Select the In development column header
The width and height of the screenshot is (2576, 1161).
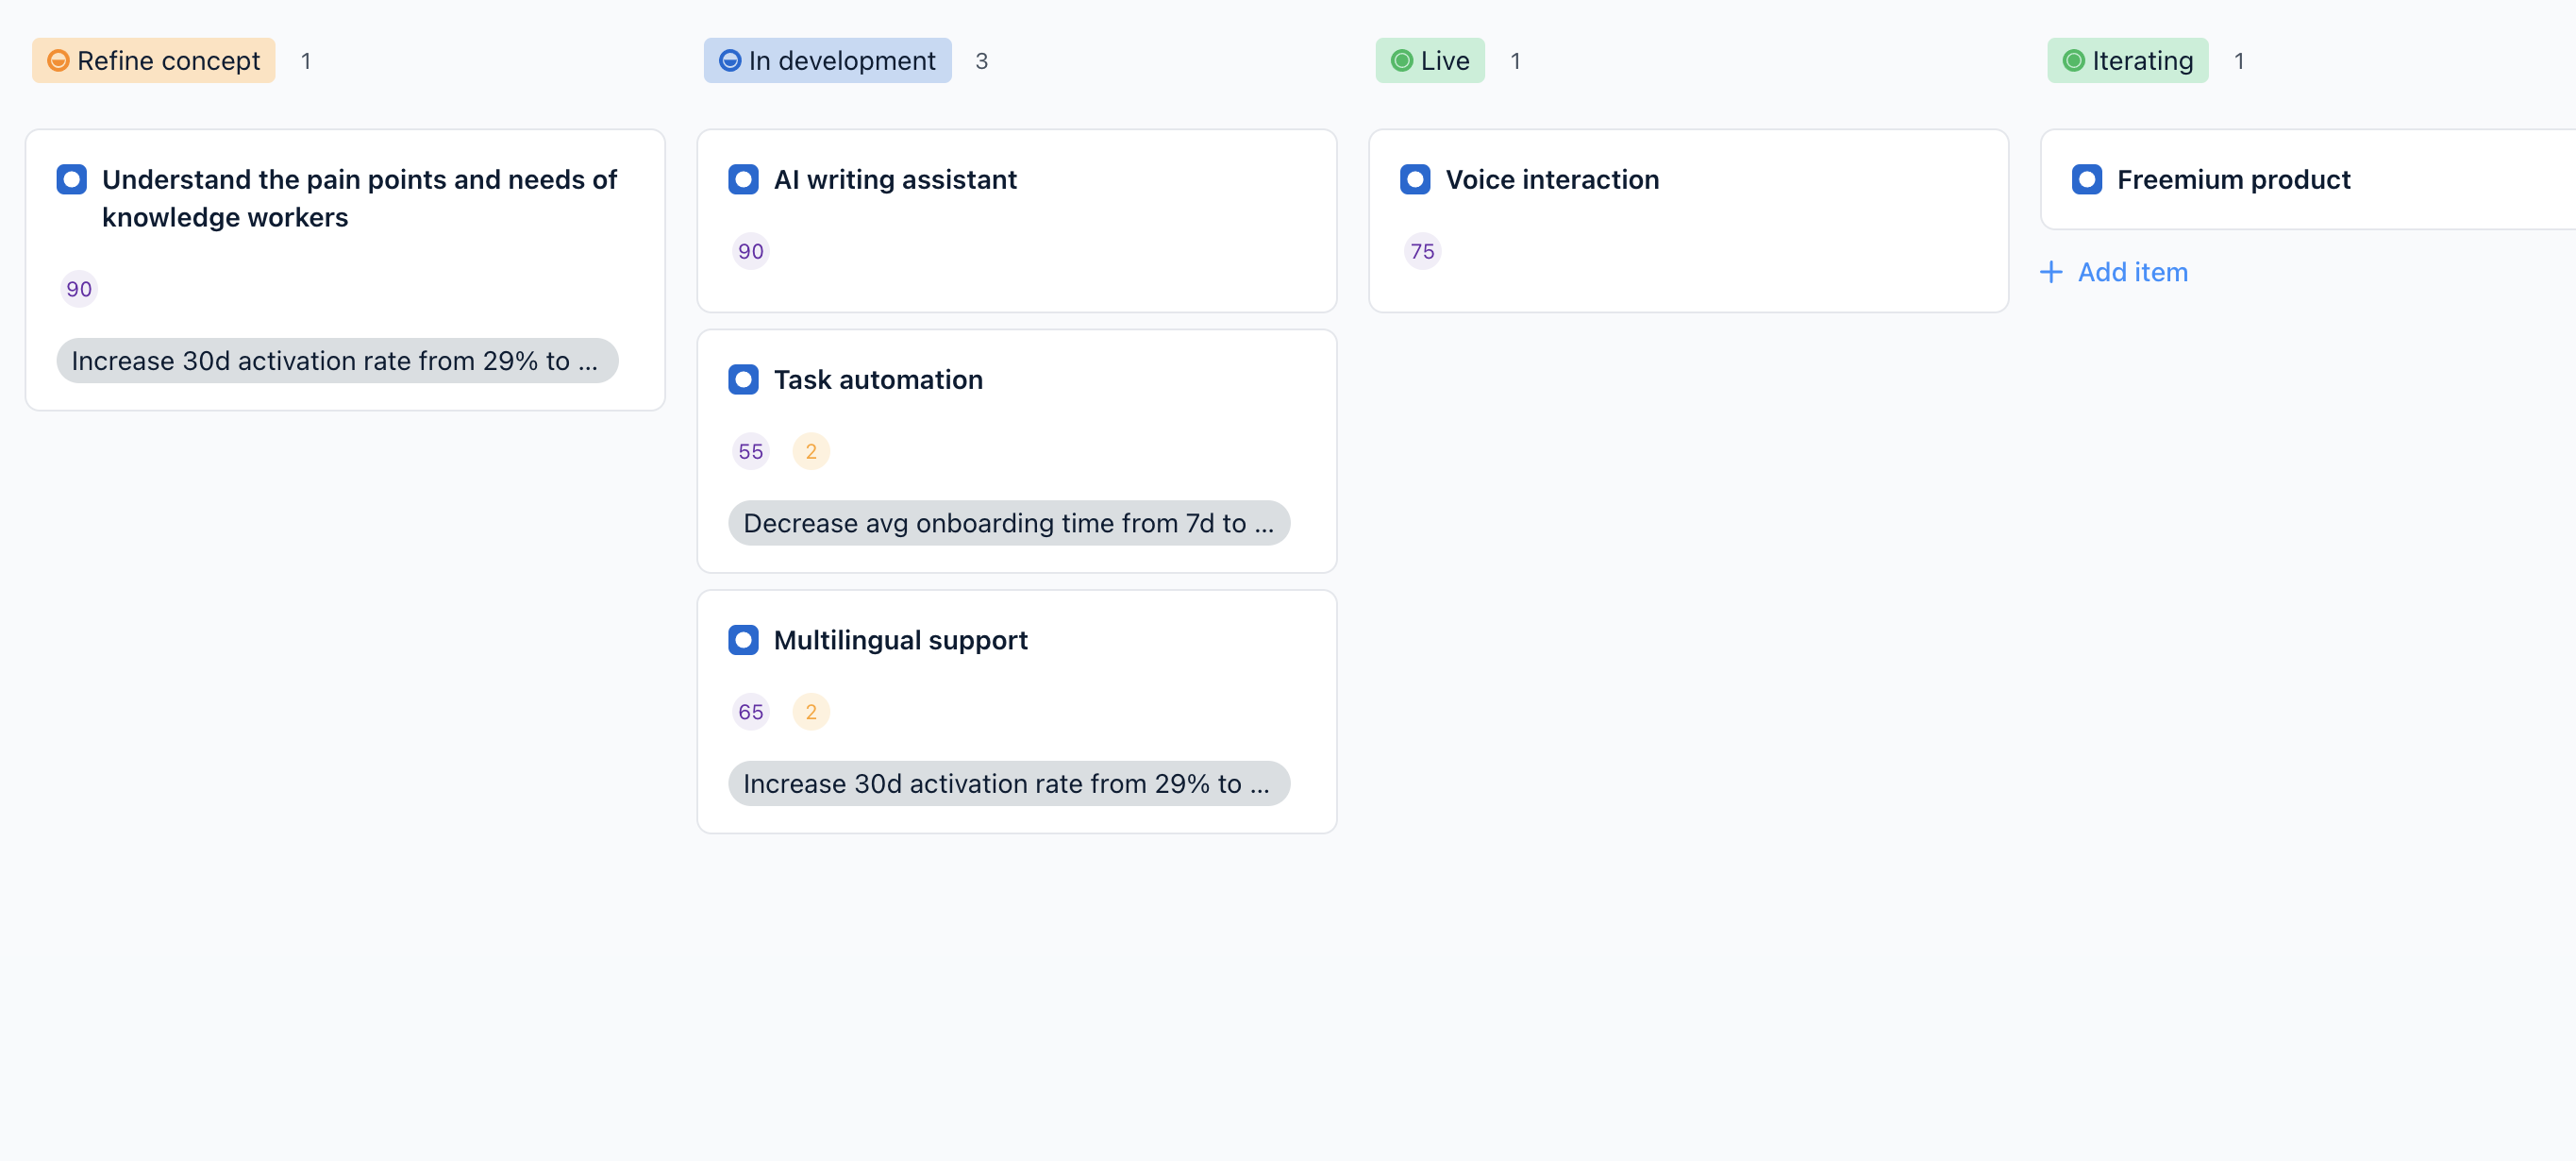(827, 61)
